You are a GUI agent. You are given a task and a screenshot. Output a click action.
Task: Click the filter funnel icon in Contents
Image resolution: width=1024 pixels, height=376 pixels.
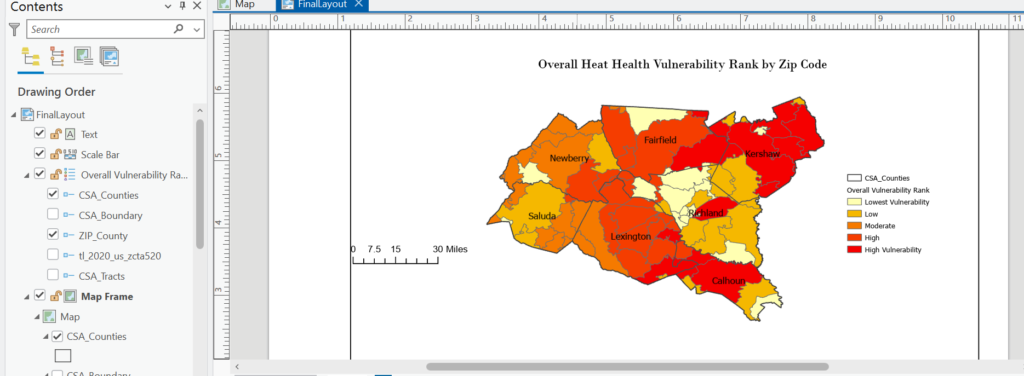(x=14, y=29)
